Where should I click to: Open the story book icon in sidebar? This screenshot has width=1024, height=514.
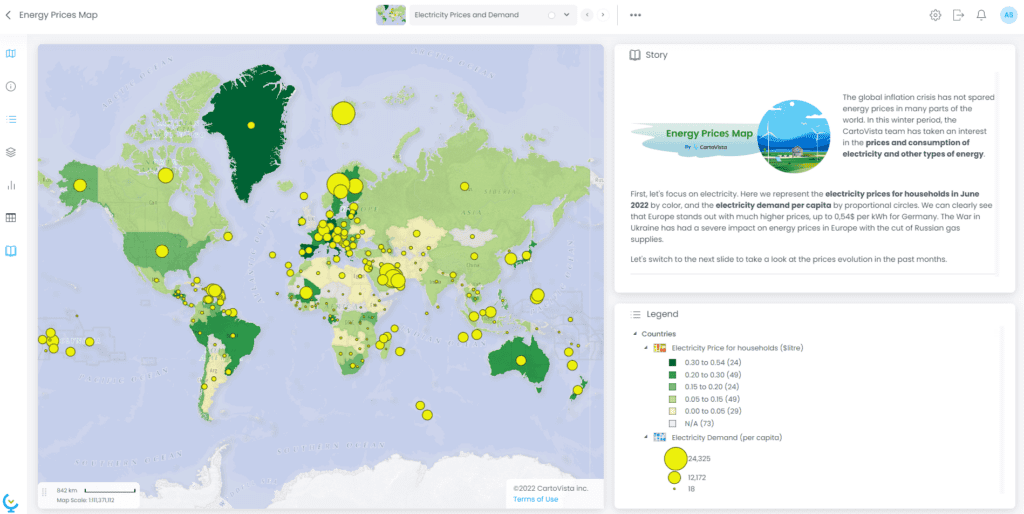click(10, 251)
